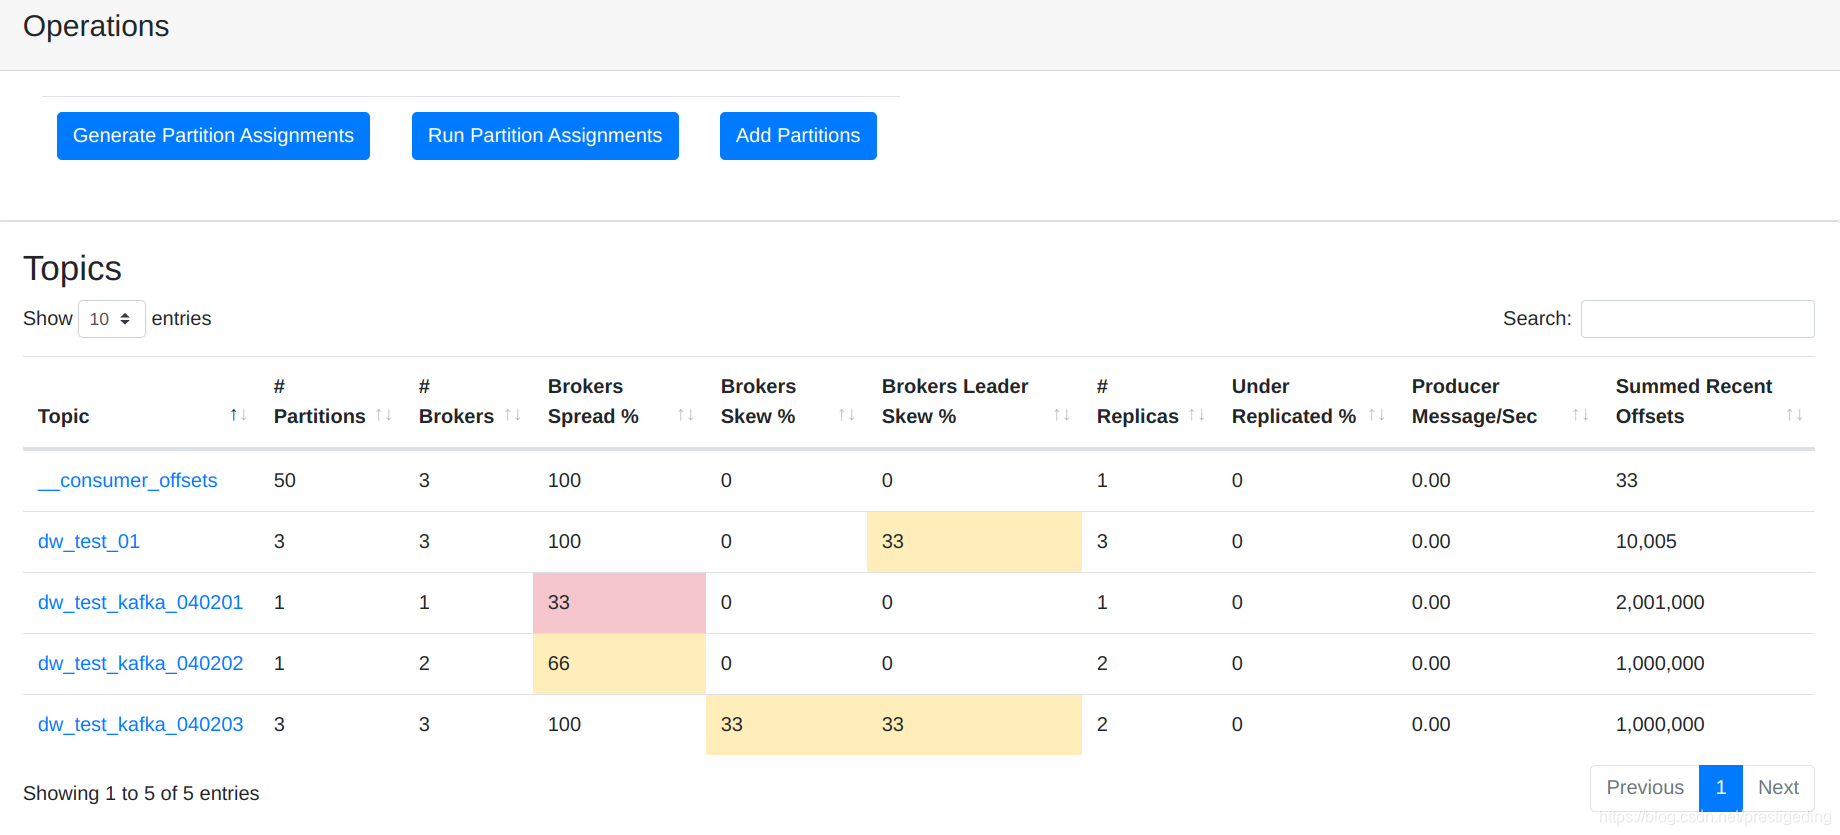This screenshot has height=835, width=1840.
Task: Open dw_test_kafka_040203 topic link
Action: click(x=140, y=725)
